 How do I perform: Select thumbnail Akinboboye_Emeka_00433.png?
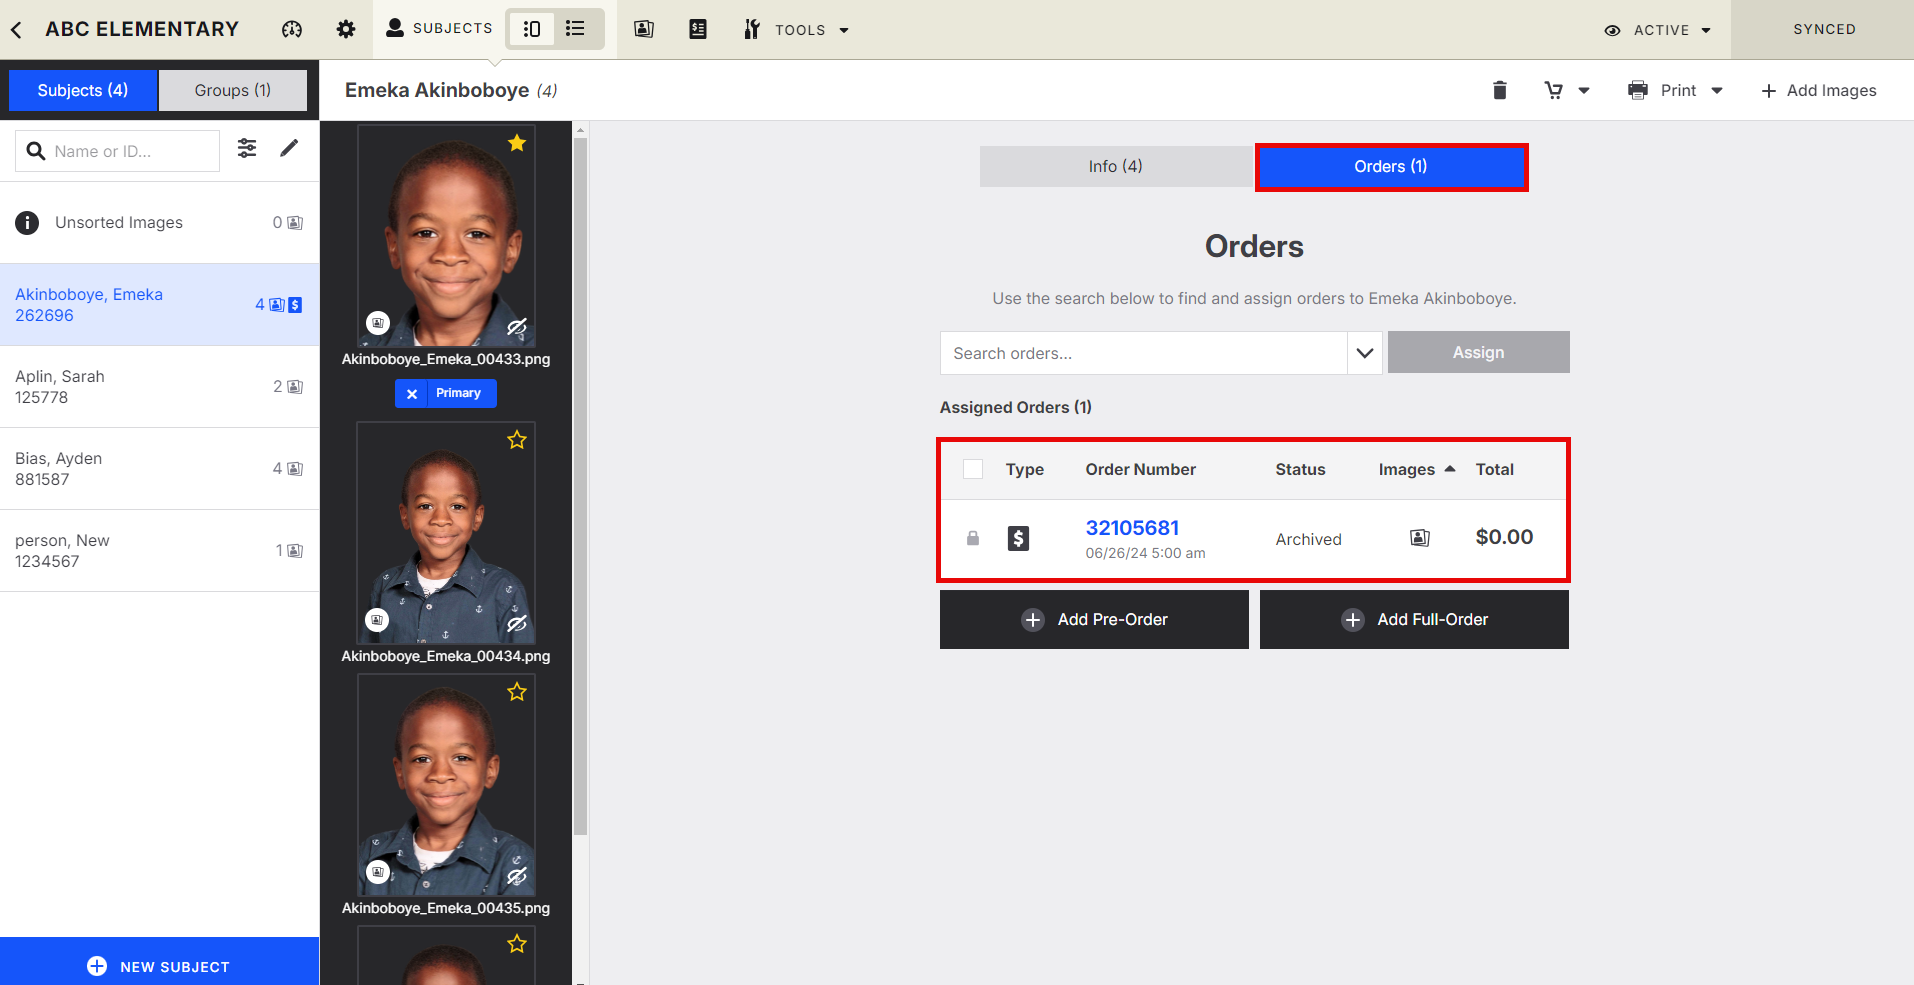(x=446, y=236)
